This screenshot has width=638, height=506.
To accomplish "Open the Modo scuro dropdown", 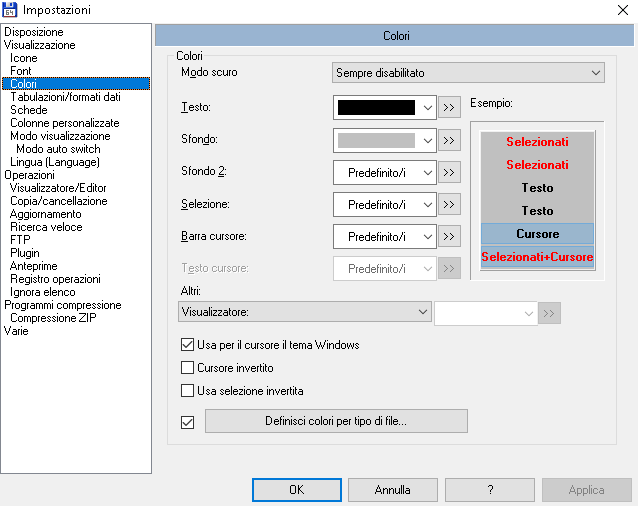I will pyautogui.click(x=468, y=73).
